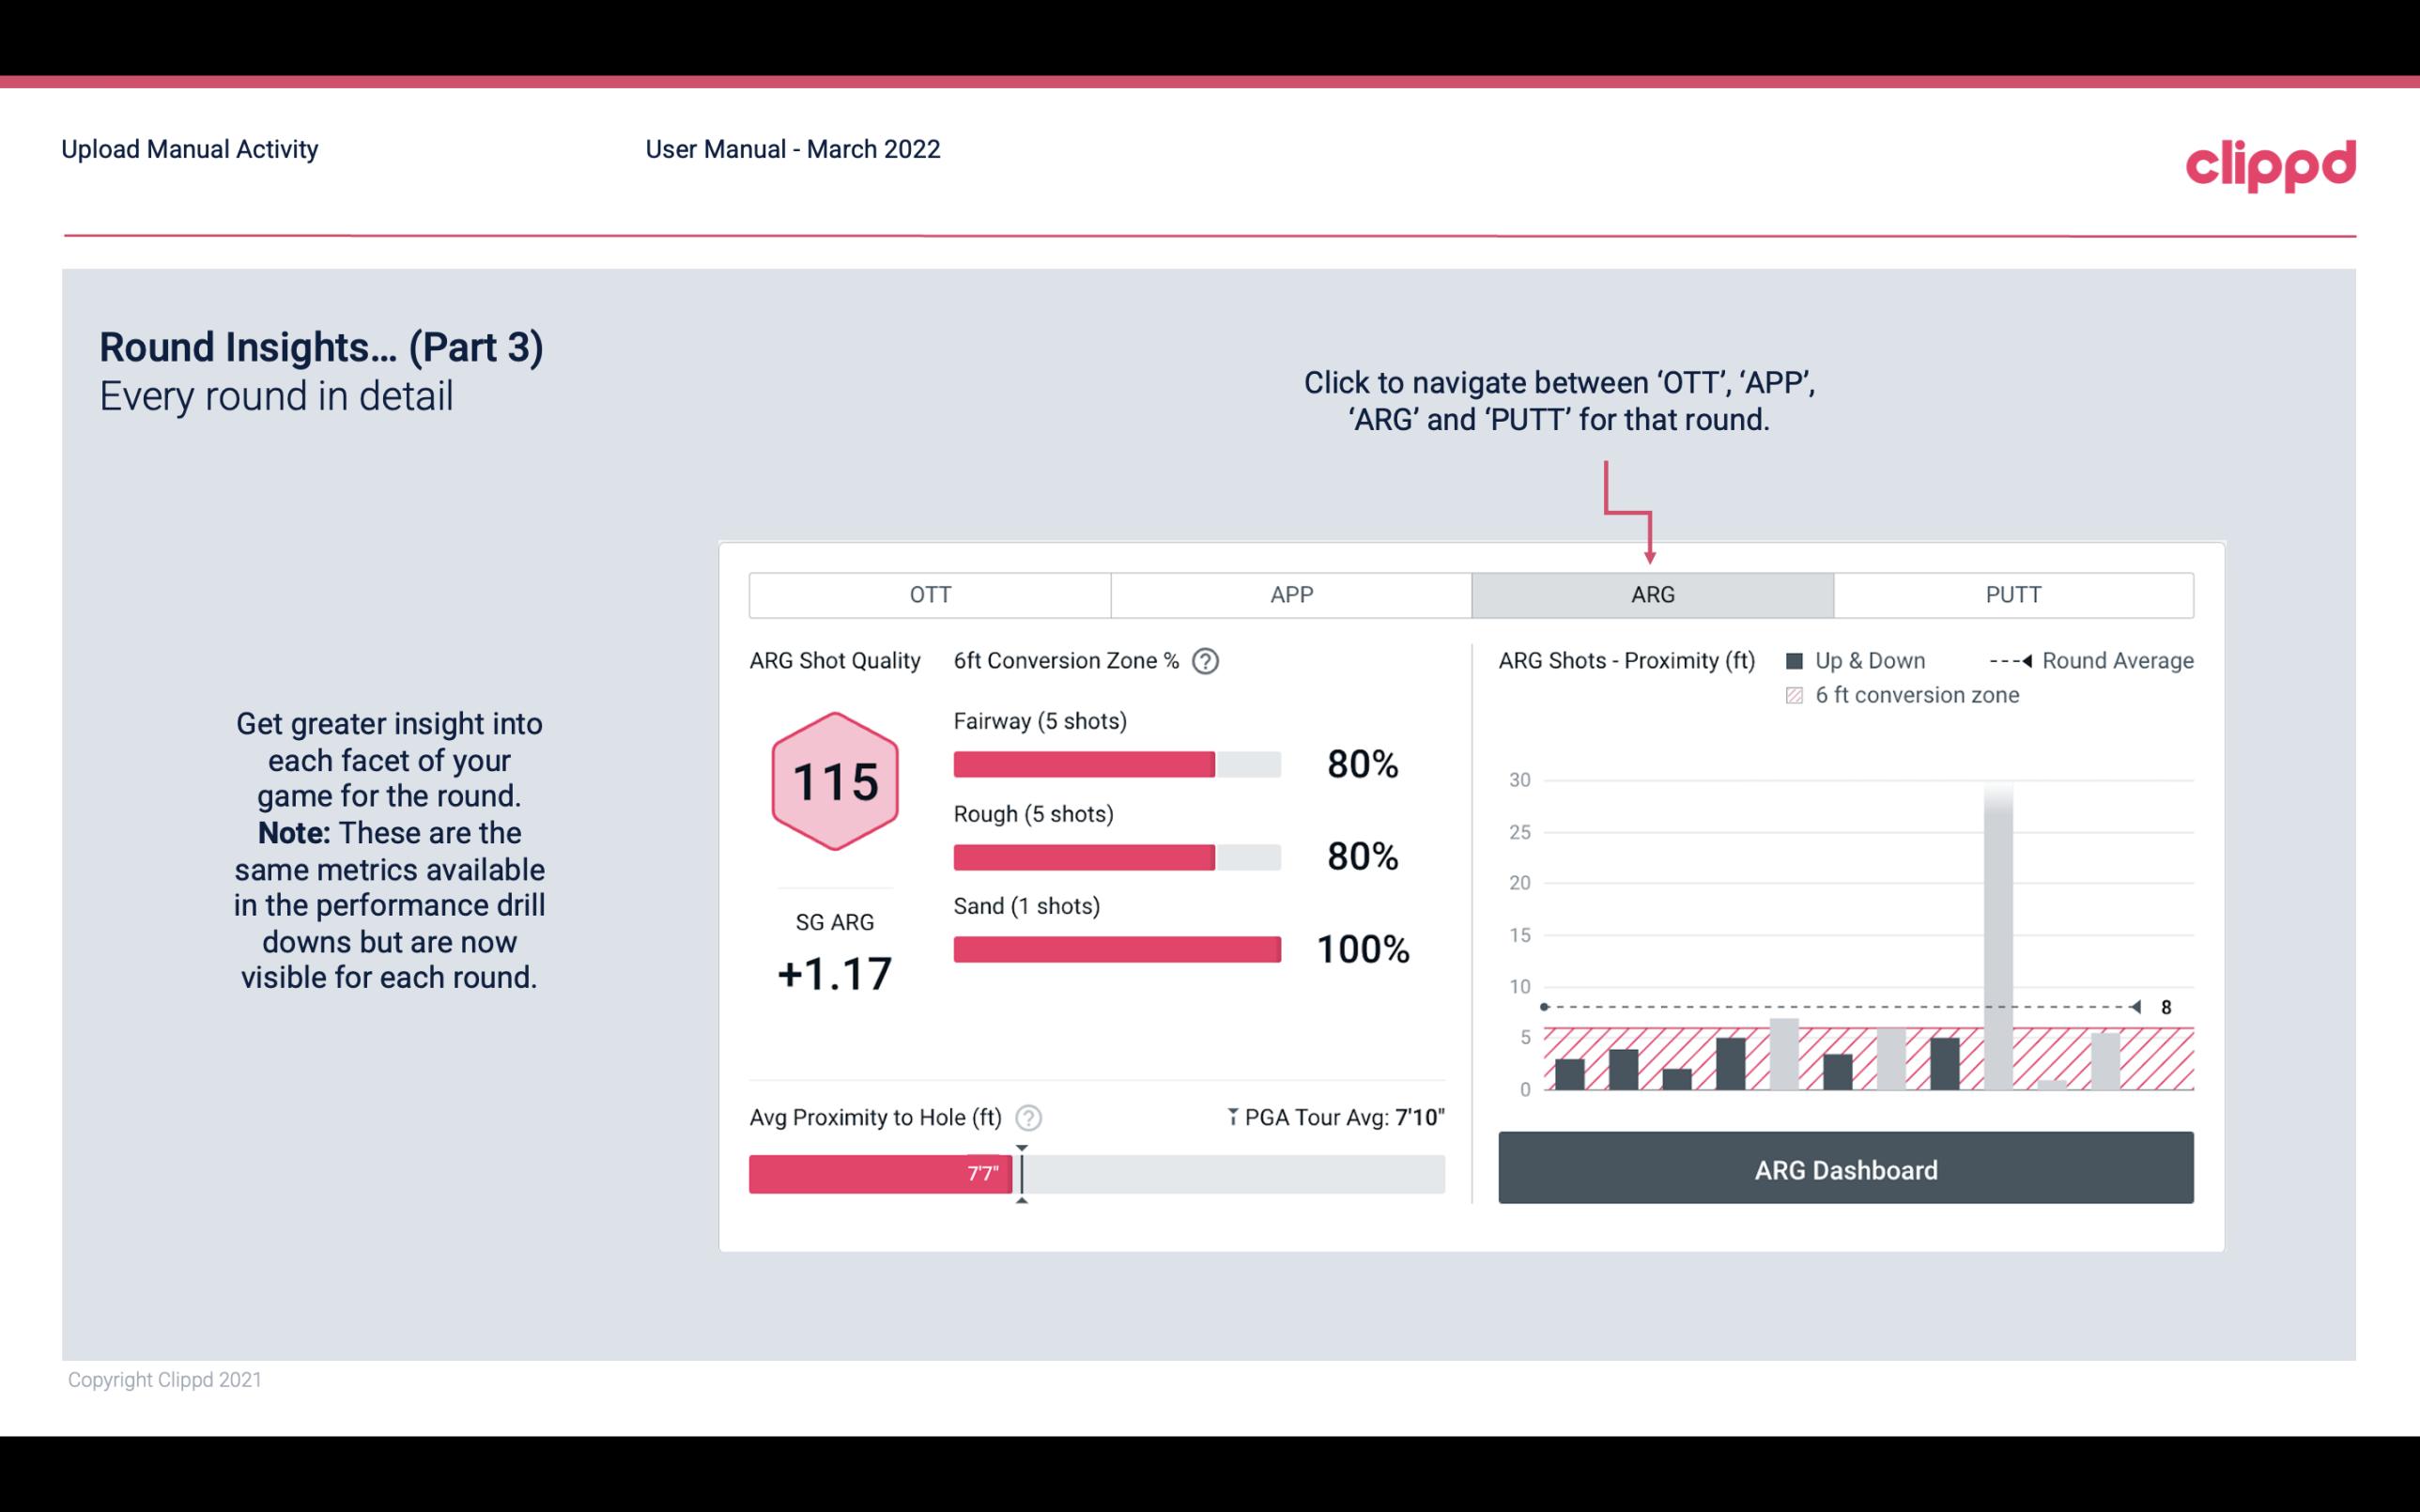Image resolution: width=2420 pixels, height=1512 pixels.
Task: Click the Fairway 5 shots conversion bar
Action: pyautogui.click(x=1115, y=763)
